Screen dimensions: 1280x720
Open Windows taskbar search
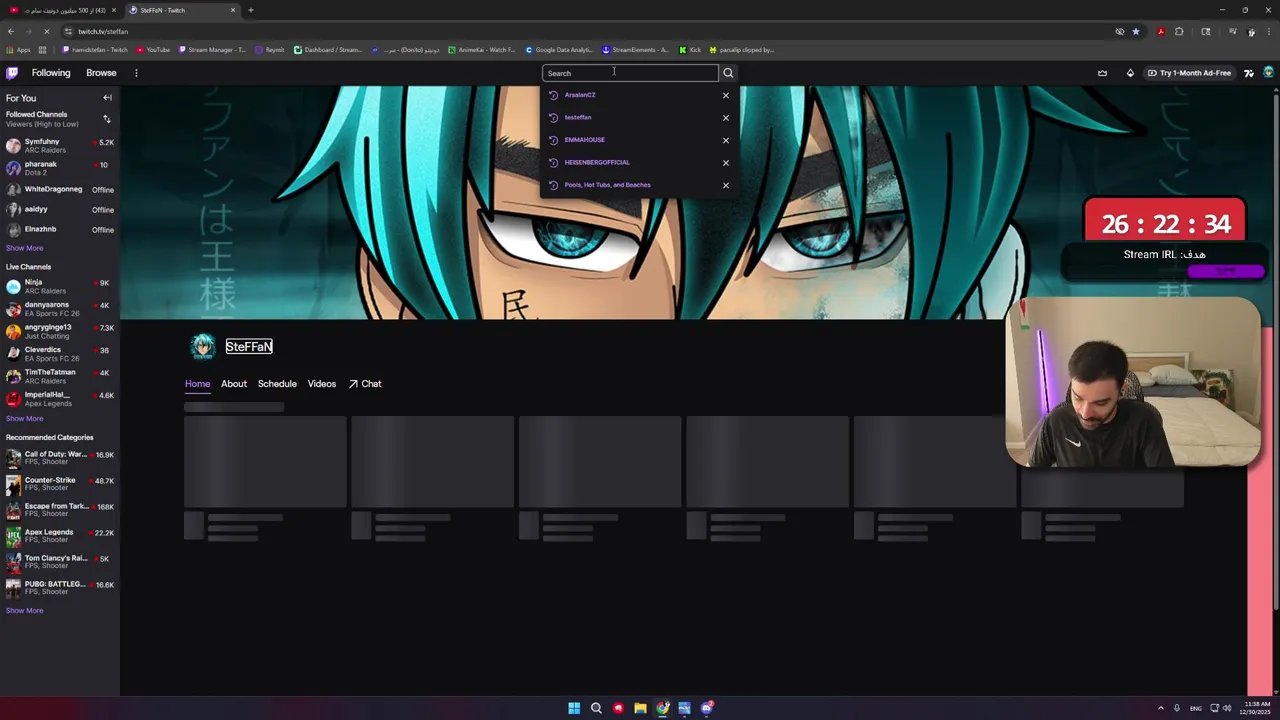(x=596, y=708)
